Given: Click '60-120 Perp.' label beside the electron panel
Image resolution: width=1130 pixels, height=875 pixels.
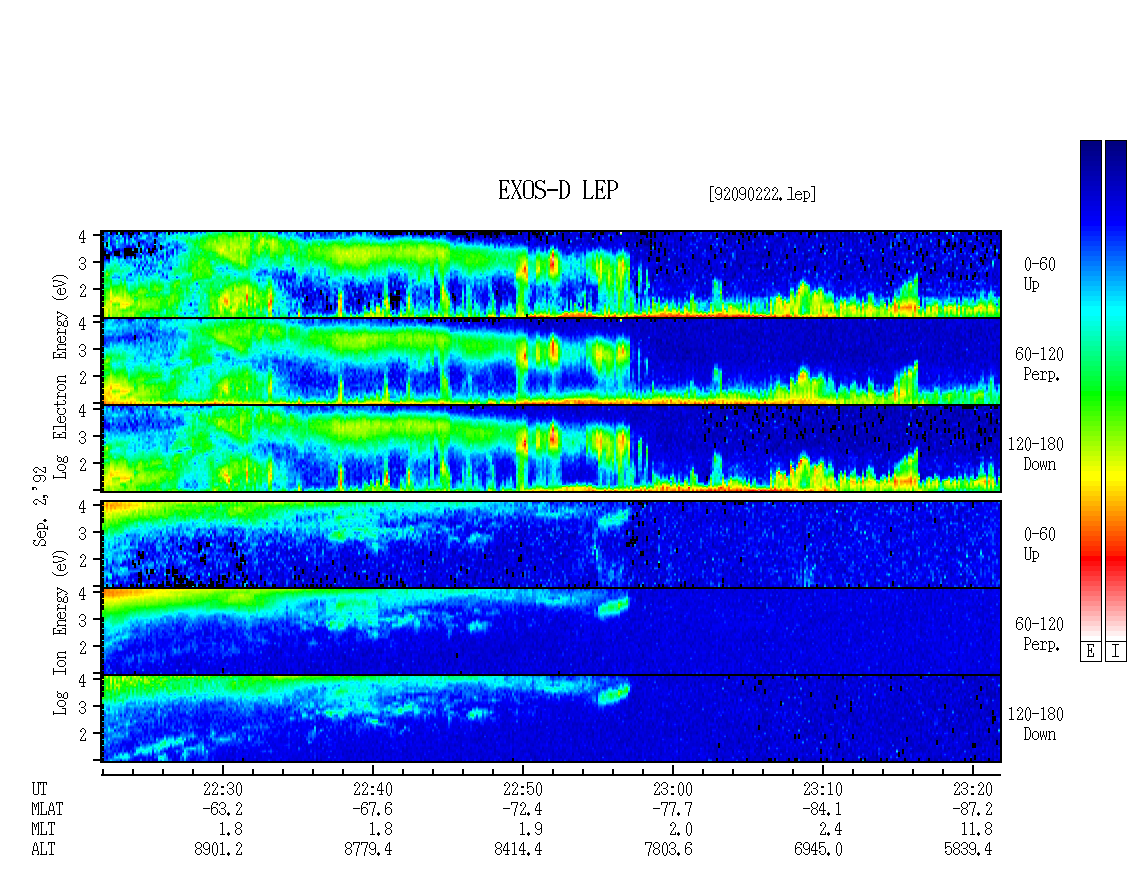Looking at the screenshot, I should pyautogui.click(x=1039, y=364).
